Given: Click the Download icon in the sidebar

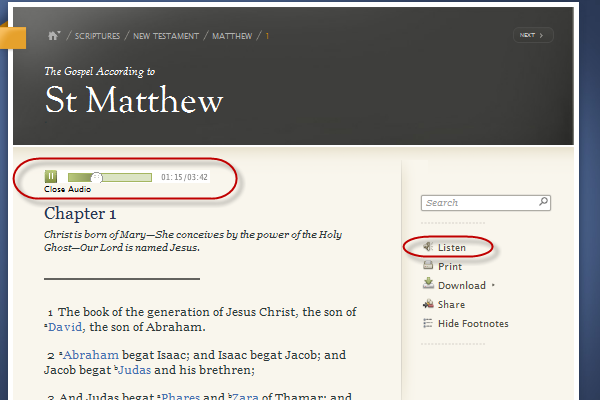Looking at the screenshot, I should [x=428, y=285].
